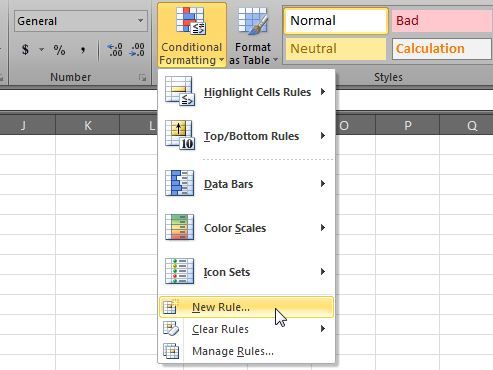Expand the Highlight Cells Rules submenu arrow

tap(323, 92)
